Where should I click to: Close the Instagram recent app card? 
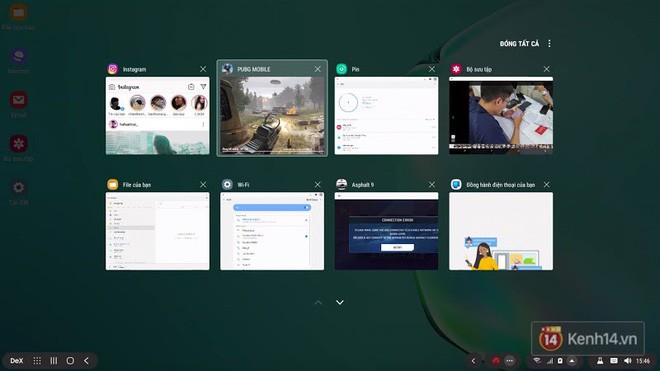(x=203, y=69)
